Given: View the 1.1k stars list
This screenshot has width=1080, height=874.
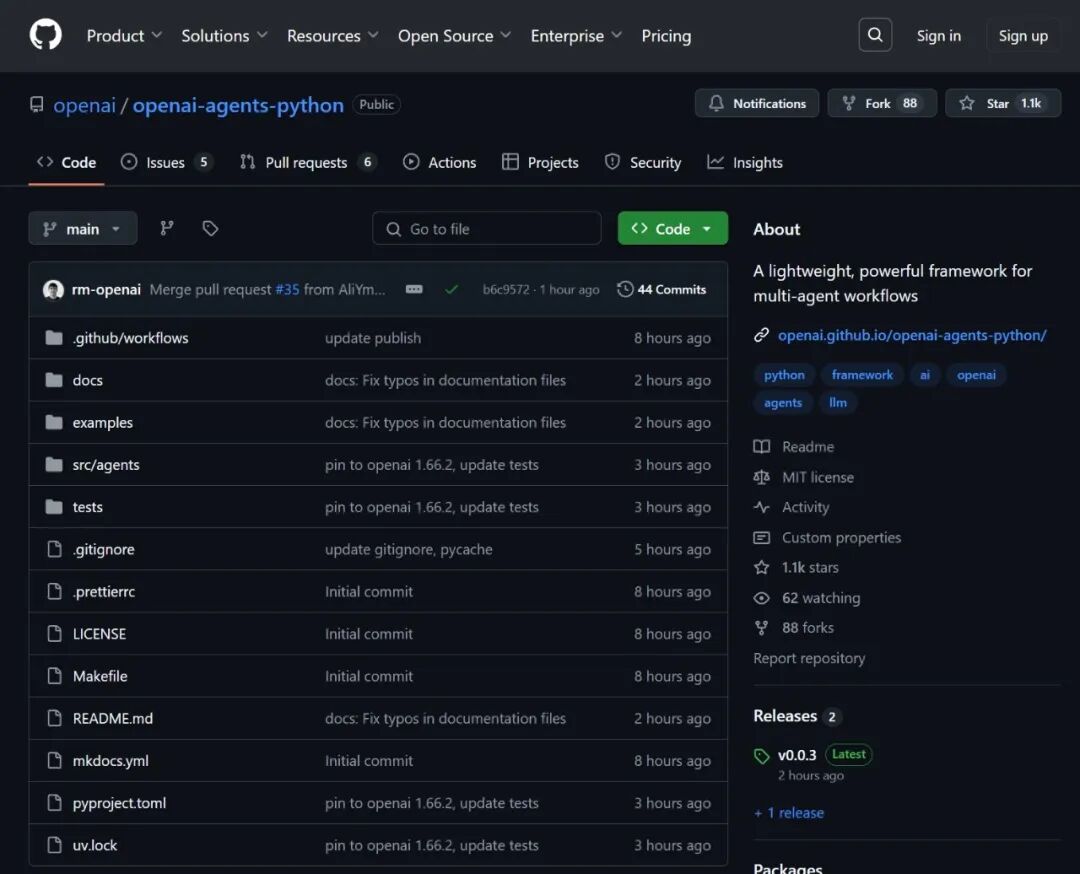Looking at the screenshot, I should [x=810, y=568].
